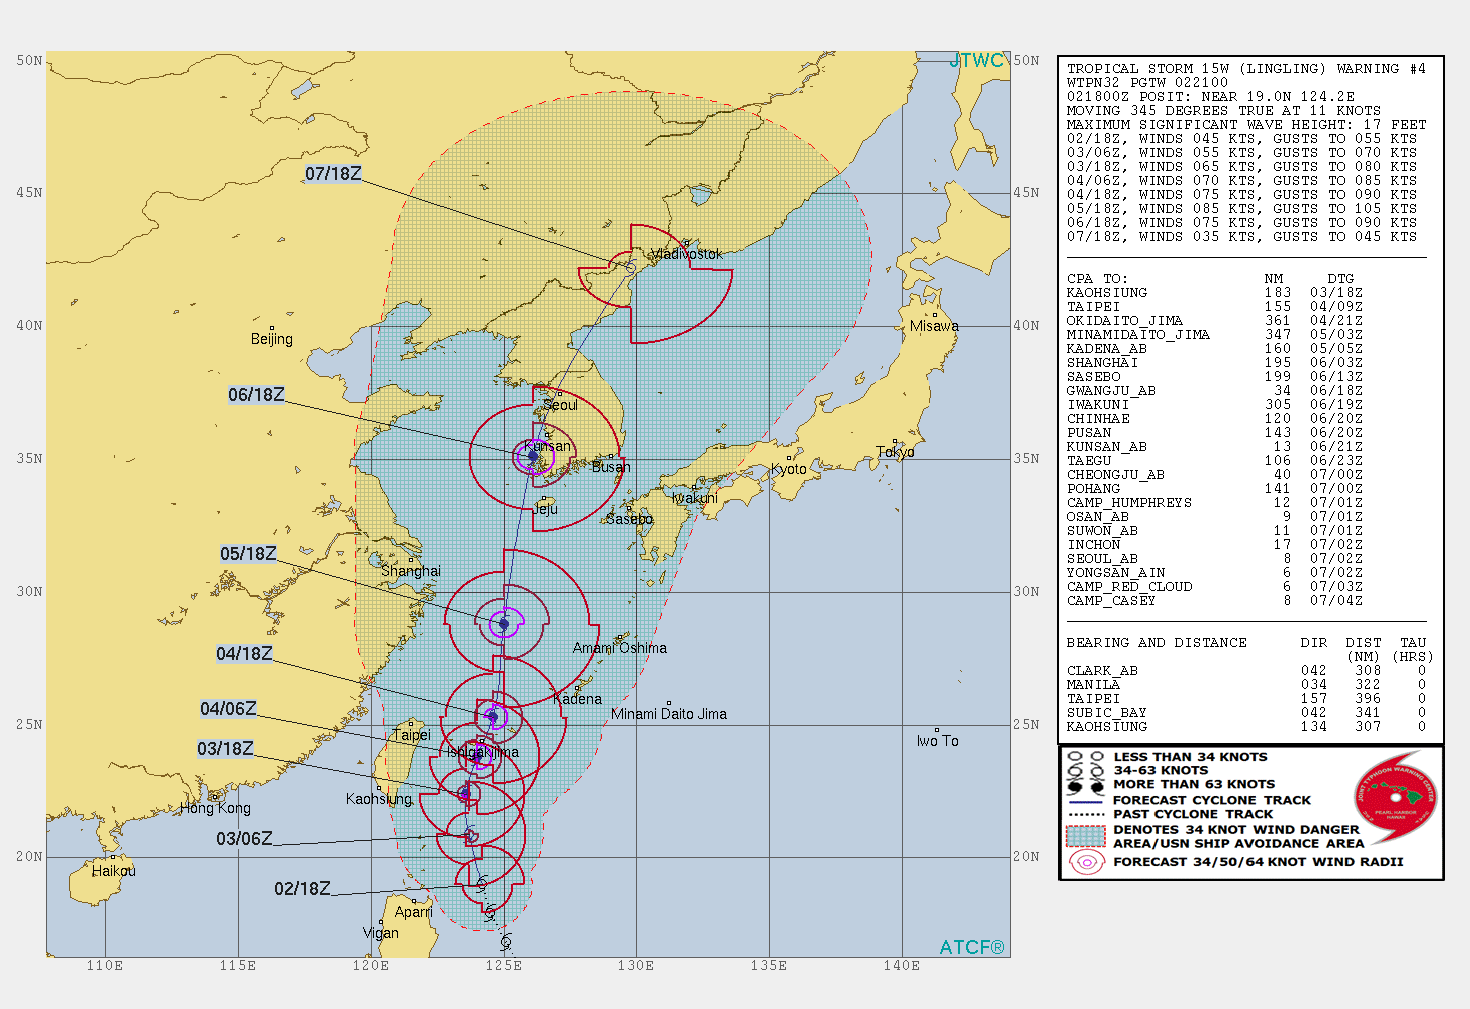Click the Hong Kong city label
Viewport: 1470px width, 1009px height.
click(215, 808)
